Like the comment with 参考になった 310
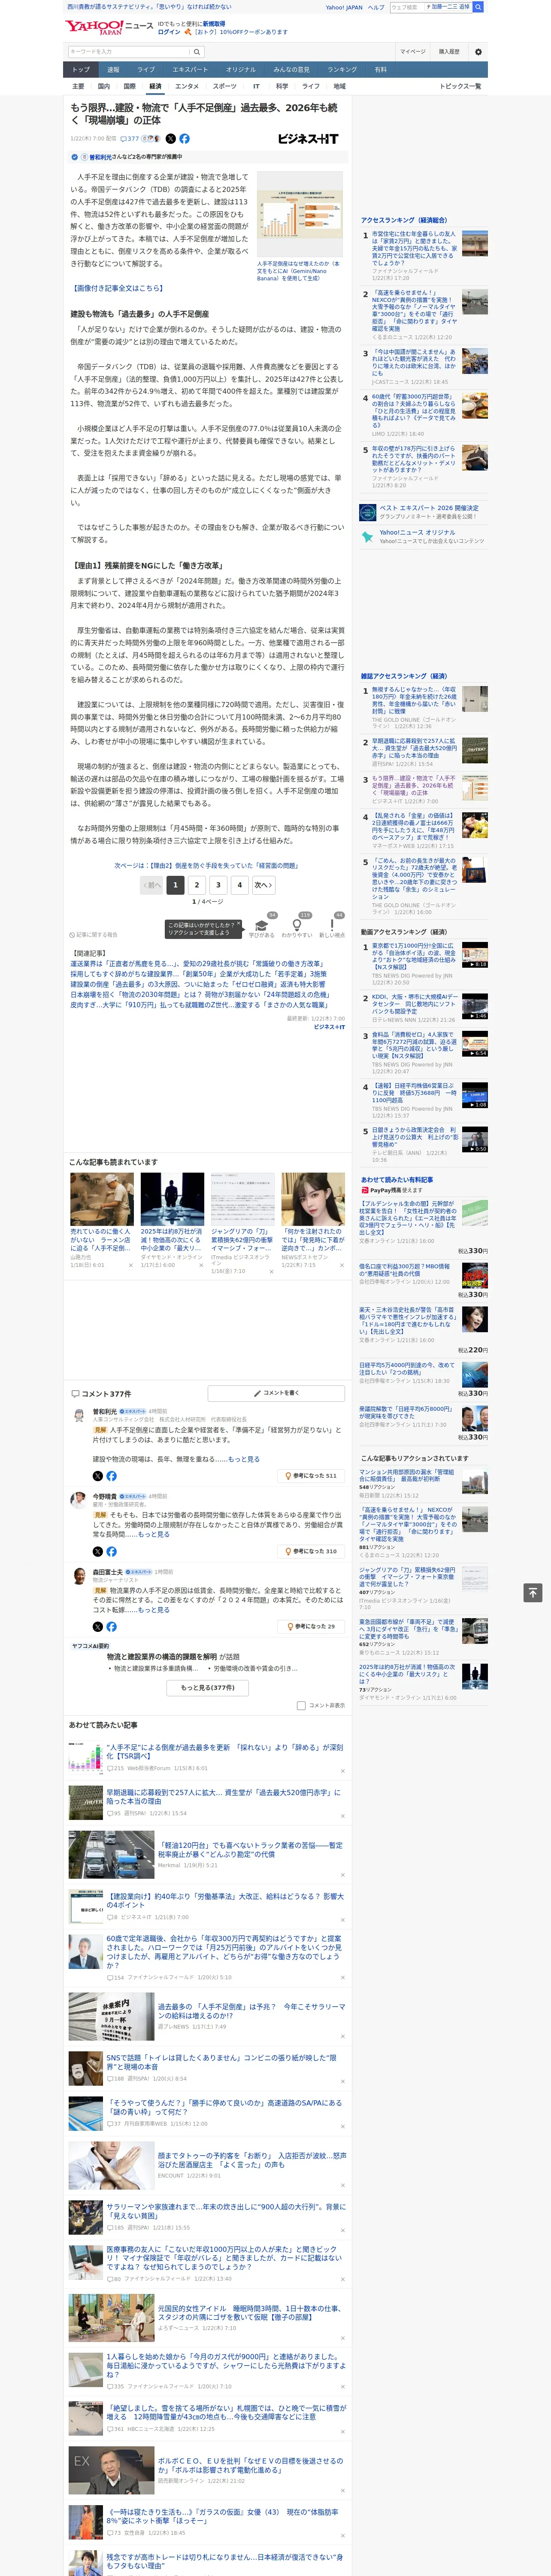 point(311,1552)
